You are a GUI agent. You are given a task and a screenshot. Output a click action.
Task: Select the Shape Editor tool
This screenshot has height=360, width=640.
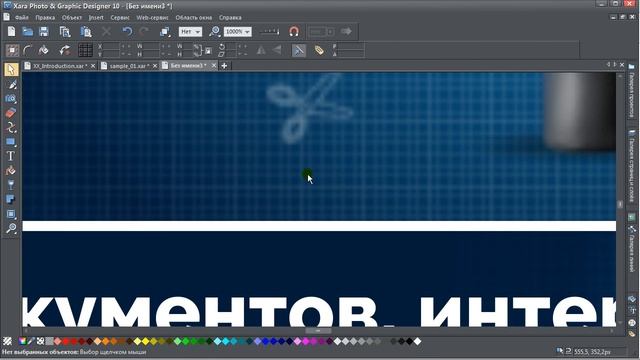tap(11, 127)
